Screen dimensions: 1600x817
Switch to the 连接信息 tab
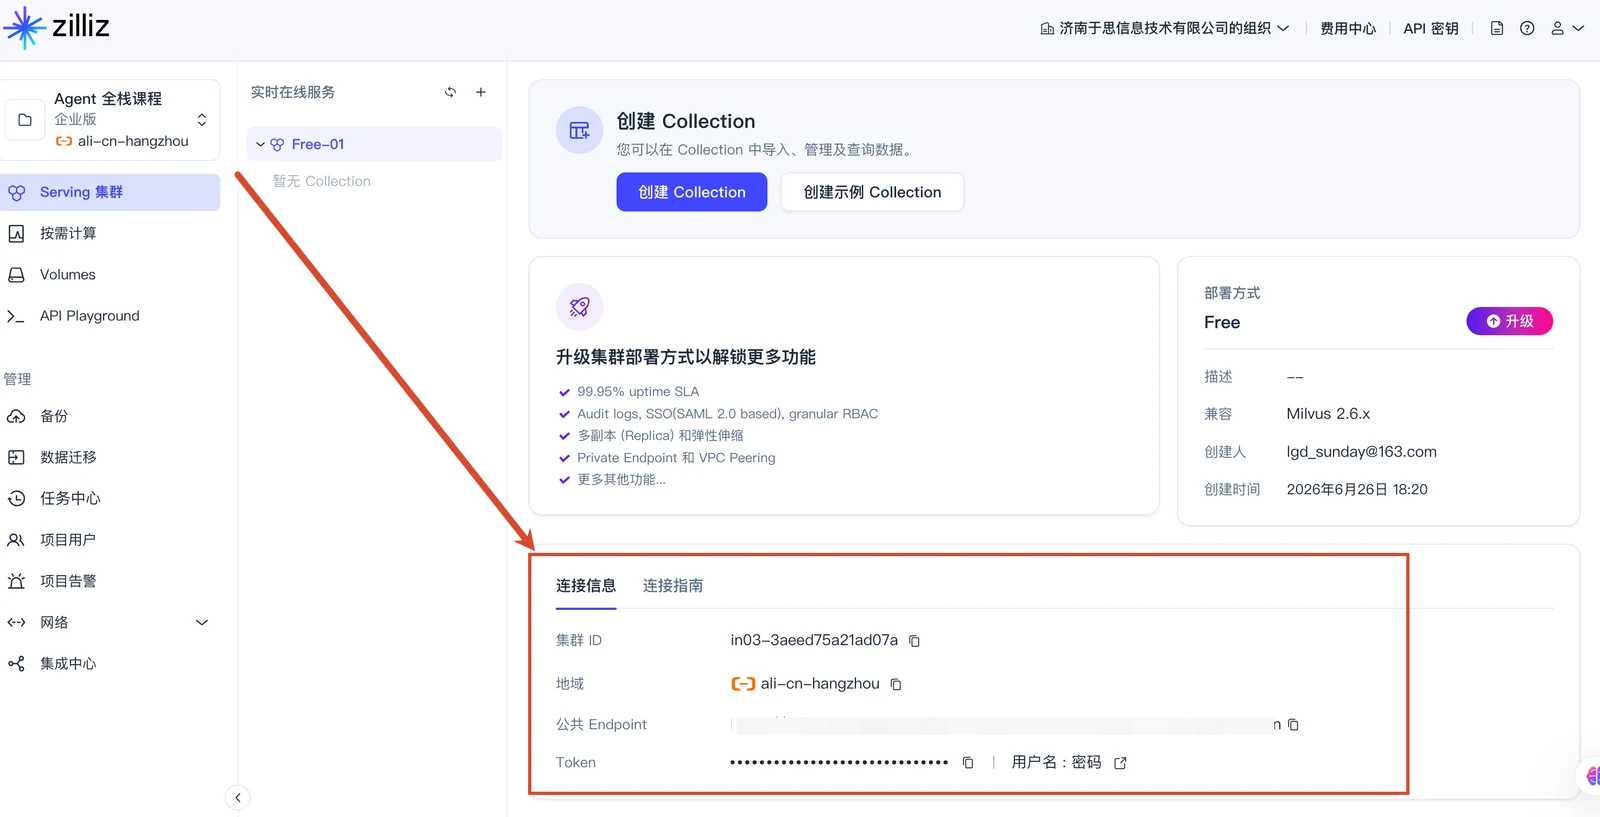point(586,586)
